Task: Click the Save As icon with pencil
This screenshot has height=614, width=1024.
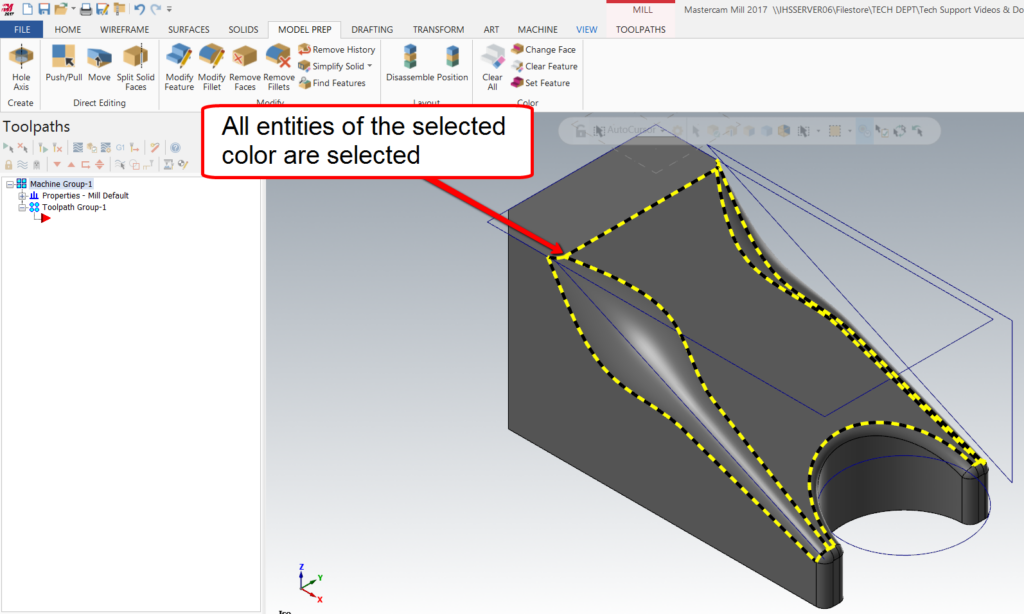Action: coord(103,8)
